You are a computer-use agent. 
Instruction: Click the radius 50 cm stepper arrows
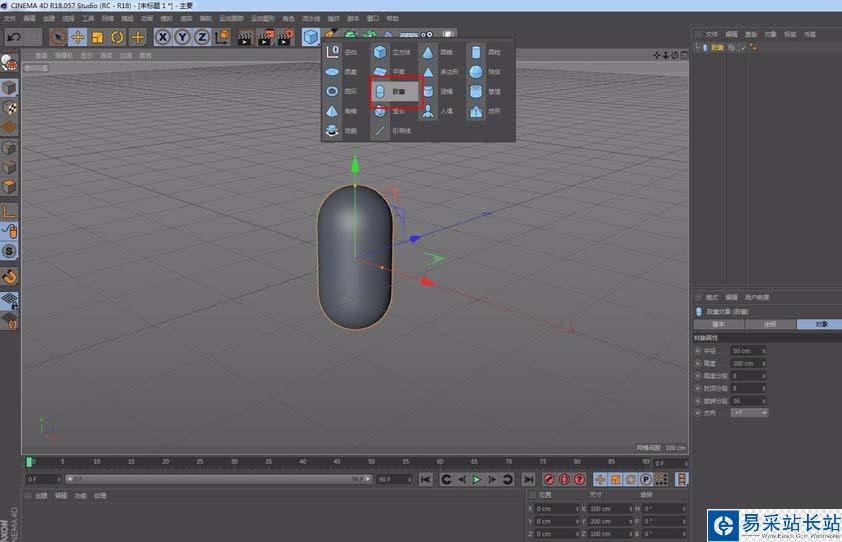coord(764,351)
